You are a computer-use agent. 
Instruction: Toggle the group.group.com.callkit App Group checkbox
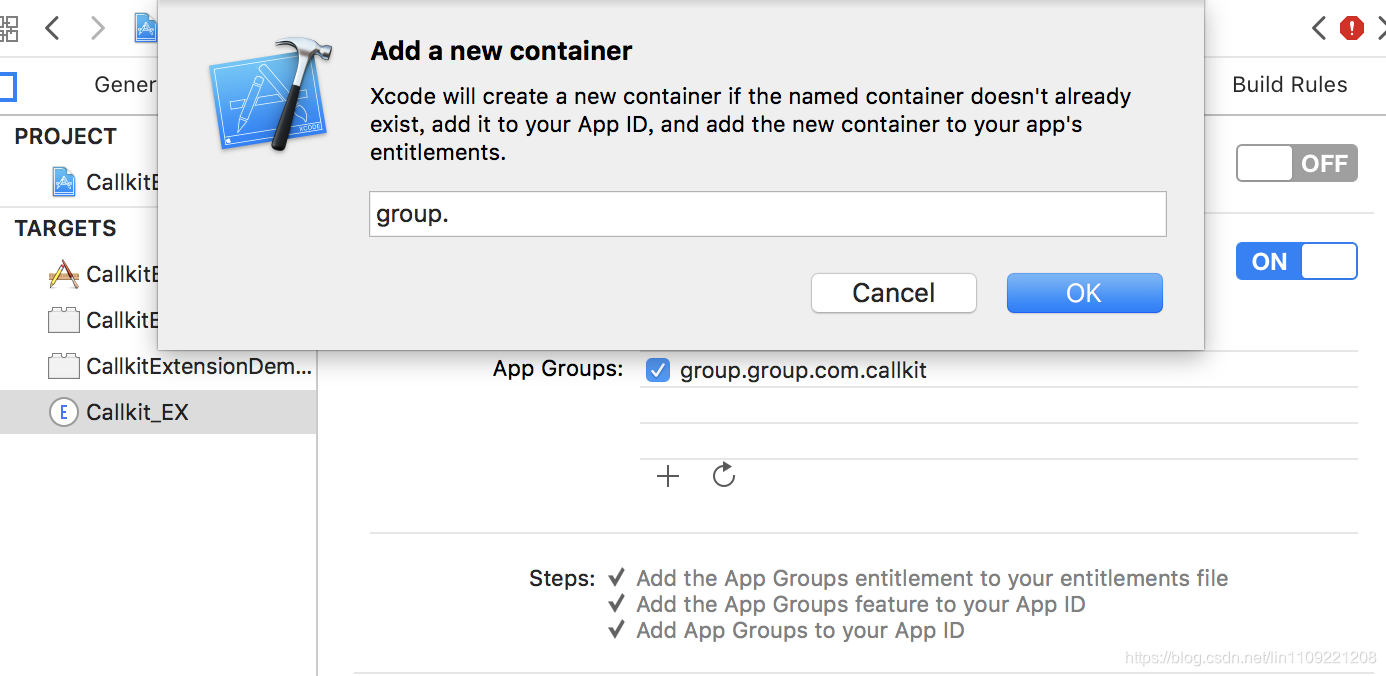click(x=657, y=370)
